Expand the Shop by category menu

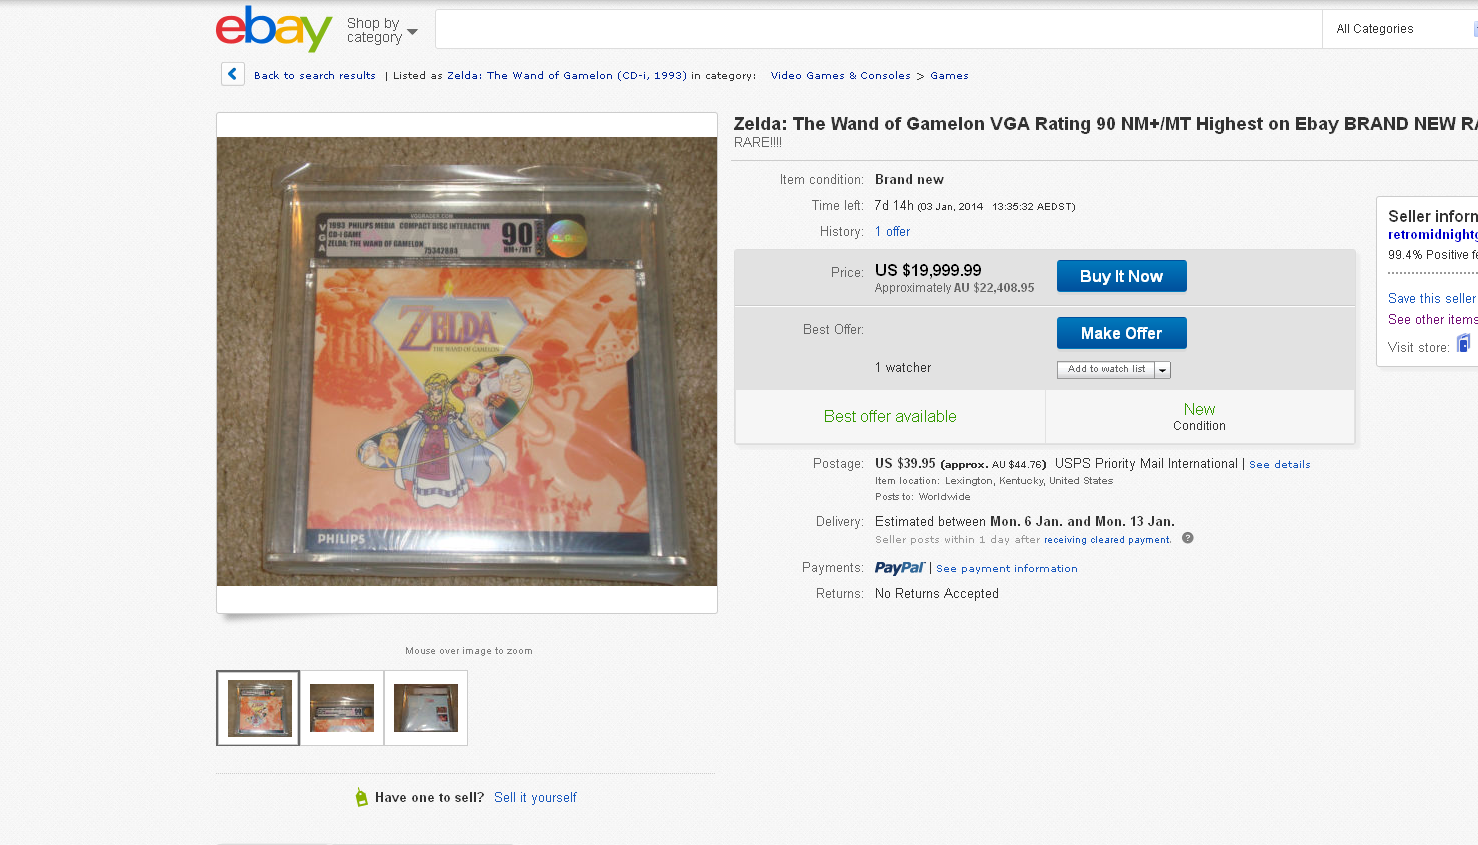[x=382, y=30]
